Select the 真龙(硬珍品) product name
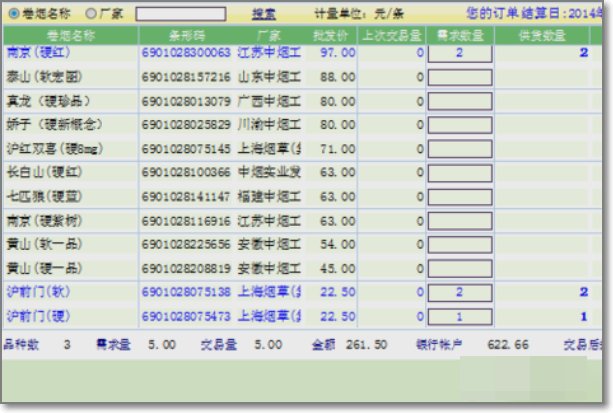Viewport: 613px width, 413px height. pyautogui.click(x=48, y=101)
